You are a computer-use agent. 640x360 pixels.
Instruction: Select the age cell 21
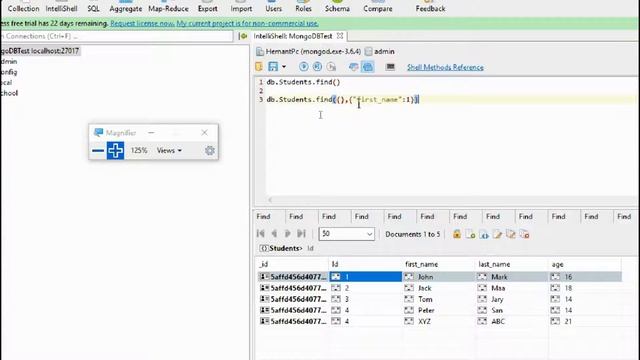click(x=585, y=322)
